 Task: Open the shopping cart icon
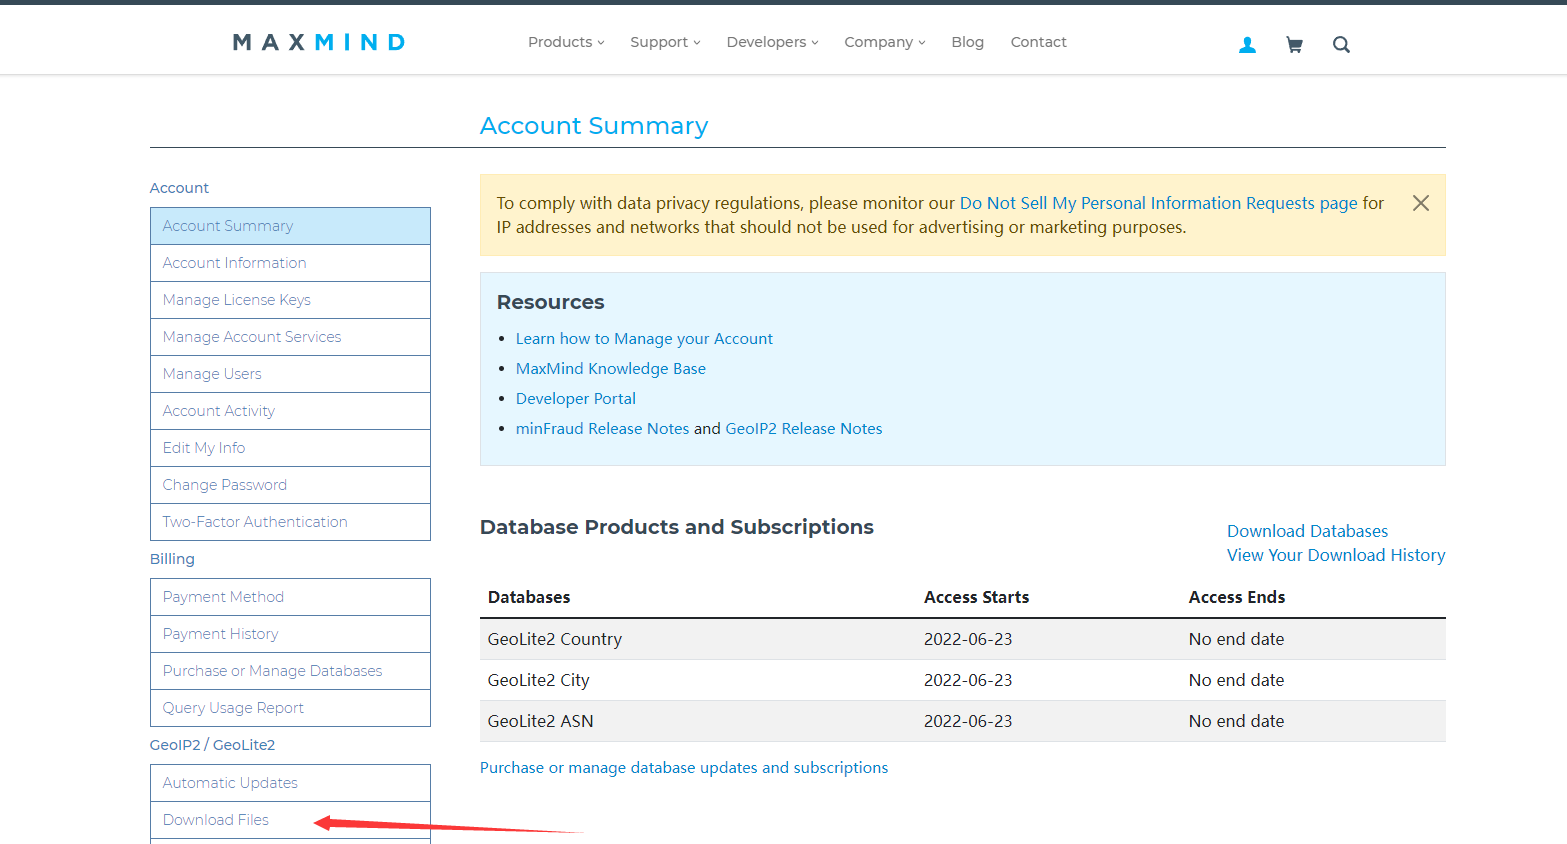point(1294,45)
